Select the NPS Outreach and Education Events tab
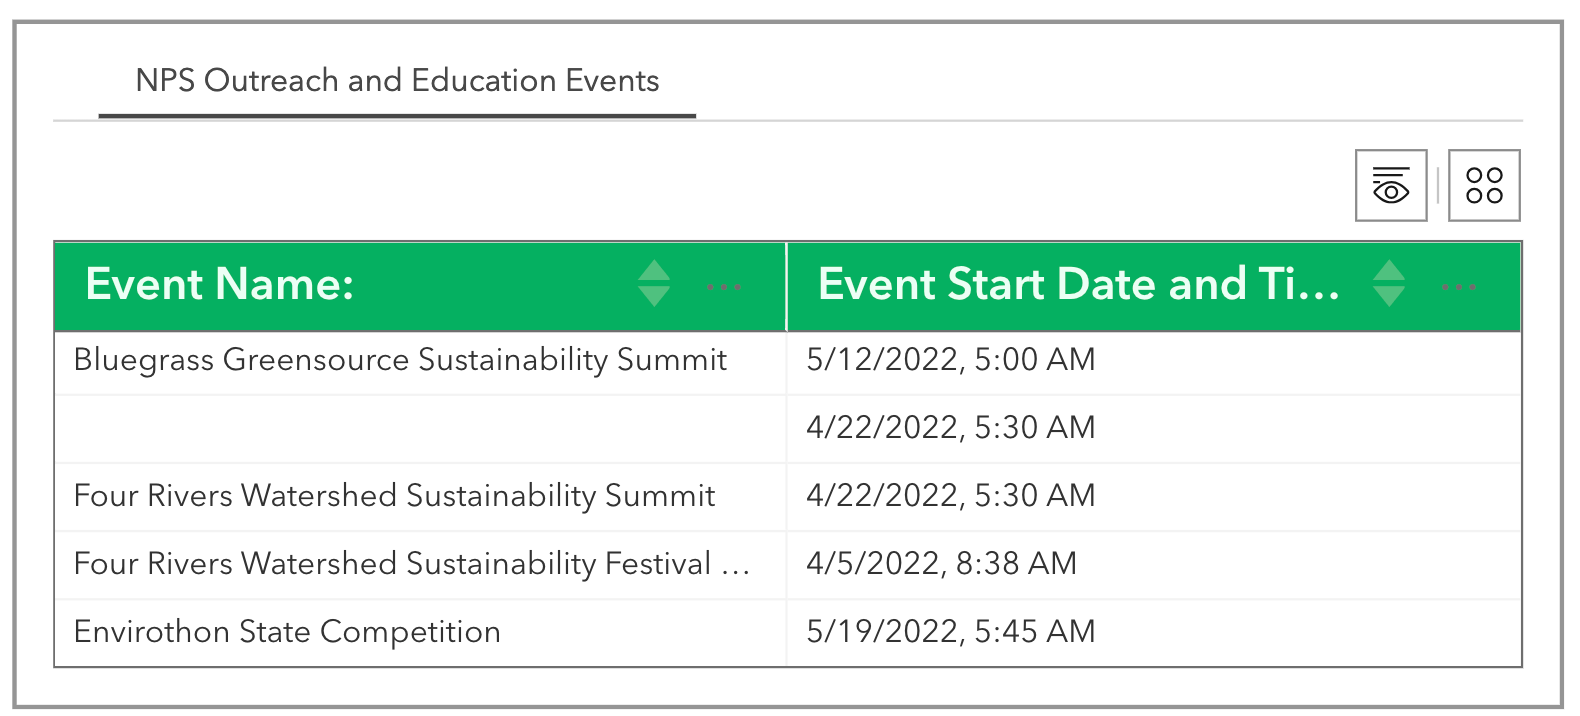The height and width of the screenshot is (716, 1580). point(397,81)
